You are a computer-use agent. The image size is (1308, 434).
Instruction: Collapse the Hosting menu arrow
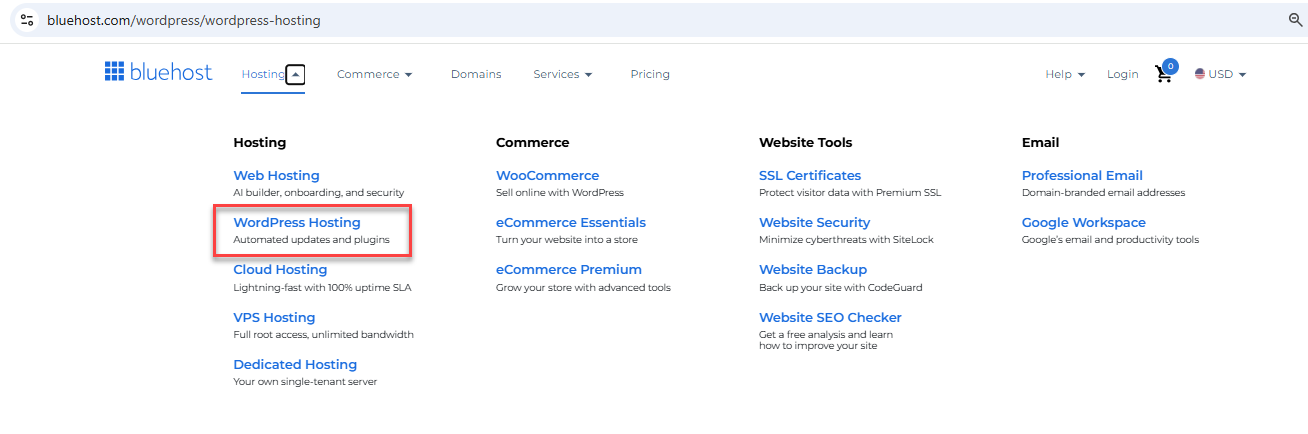tap(296, 74)
